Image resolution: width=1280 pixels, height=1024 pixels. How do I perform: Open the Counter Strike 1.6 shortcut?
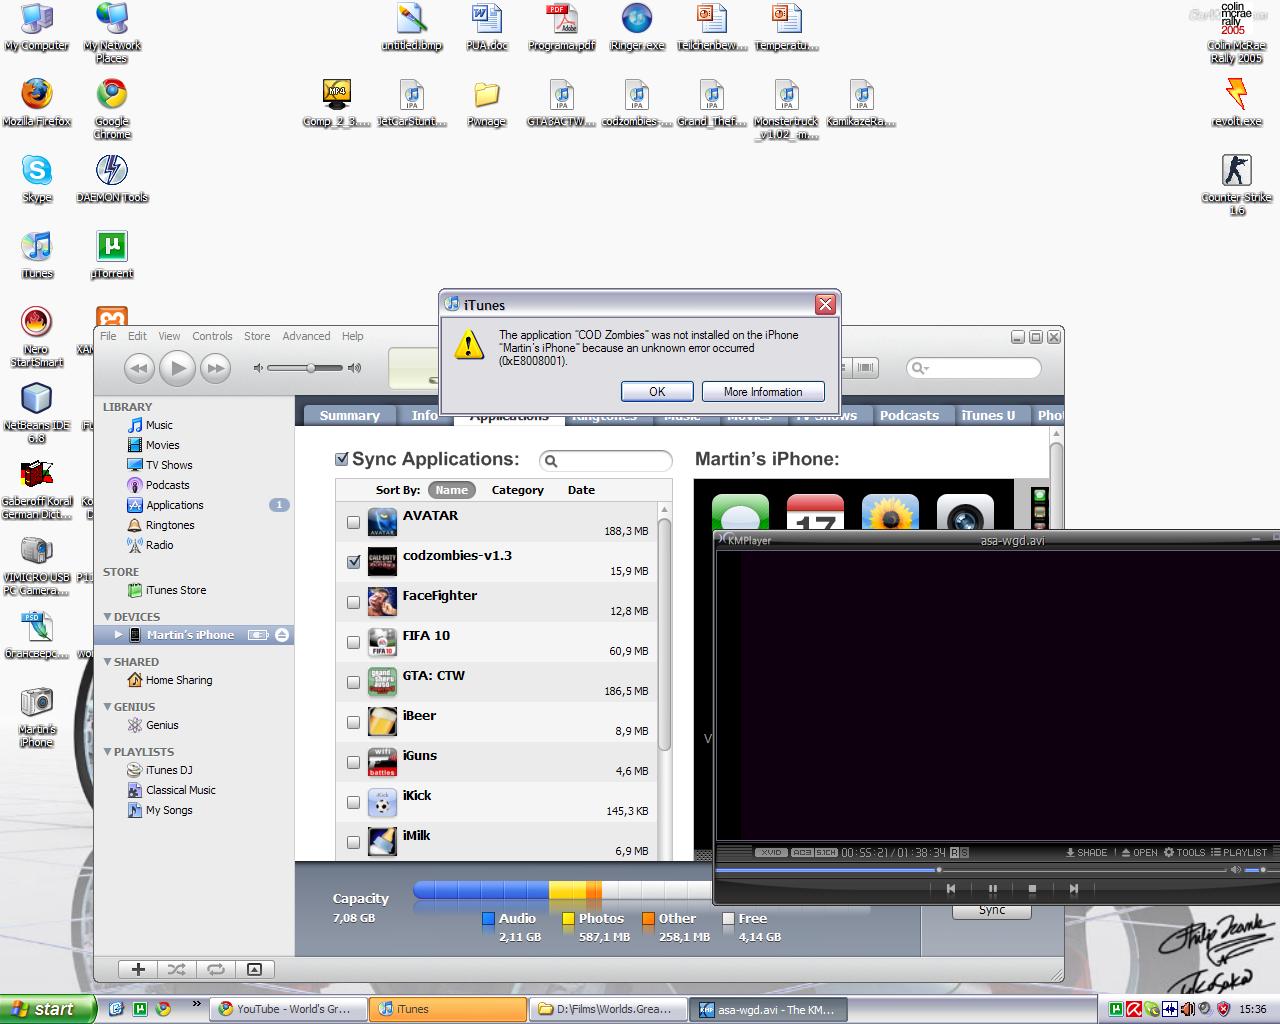[x=1237, y=185]
